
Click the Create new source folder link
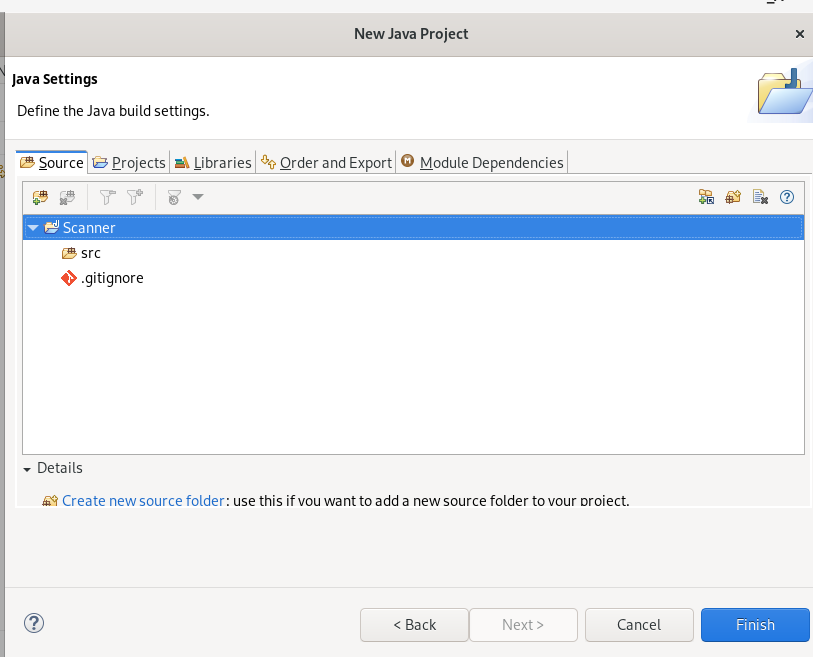[143, 500]
